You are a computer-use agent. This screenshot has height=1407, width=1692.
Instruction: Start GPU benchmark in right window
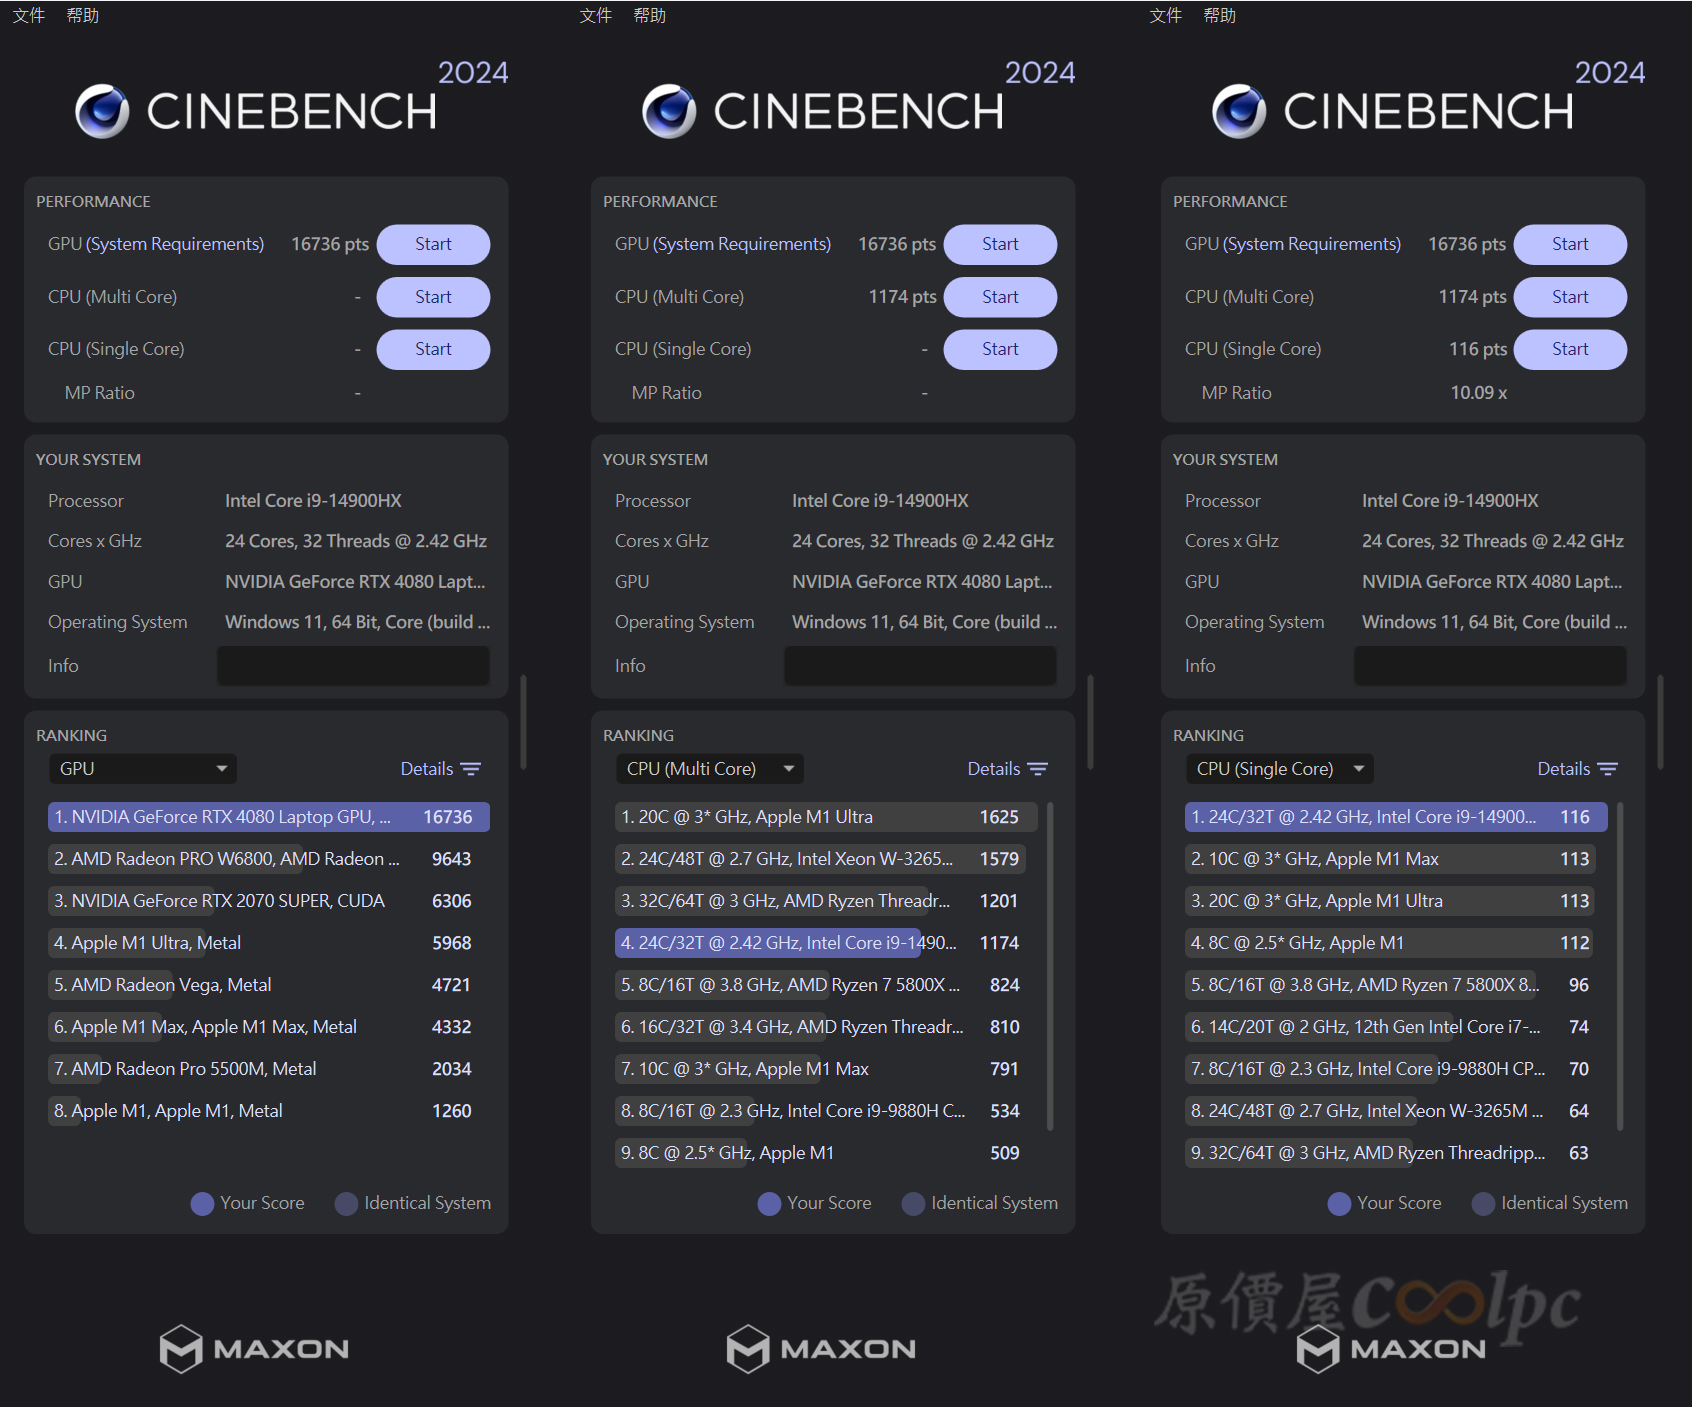pyautogui.click(x=1570, y=244)
